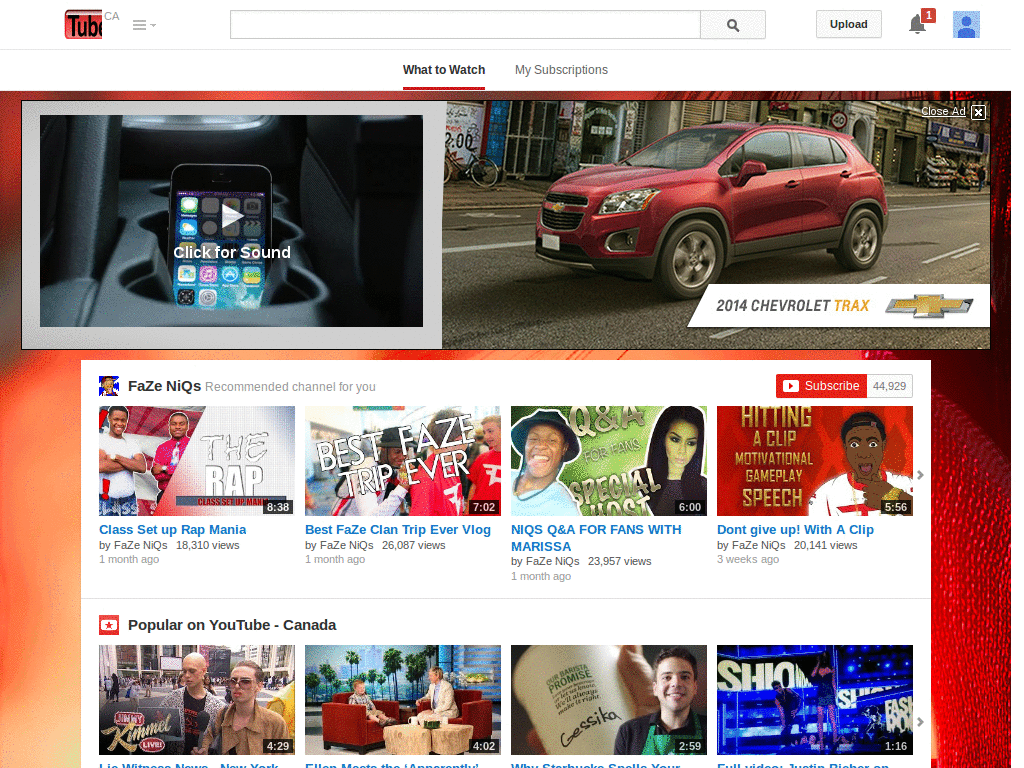Screen dimensions: 1024x768
Task: Show more Popular on YouTube videos arrow
Action: point(920,722)
